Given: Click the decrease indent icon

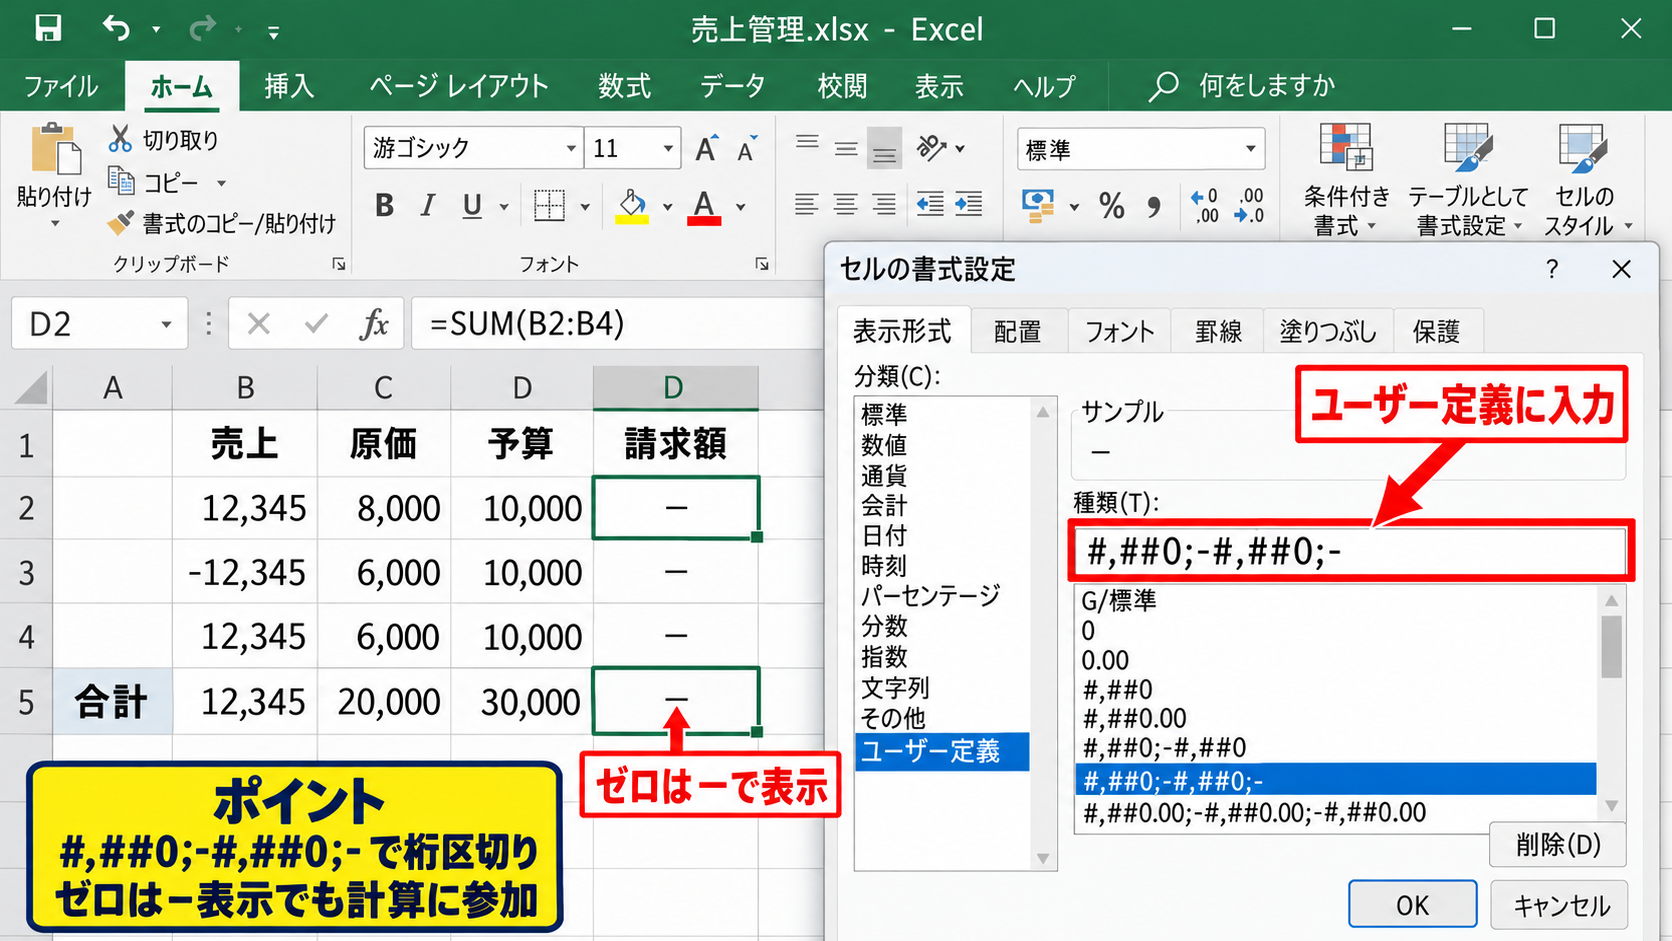Looking at the screenshot, I should pos(930,205).
